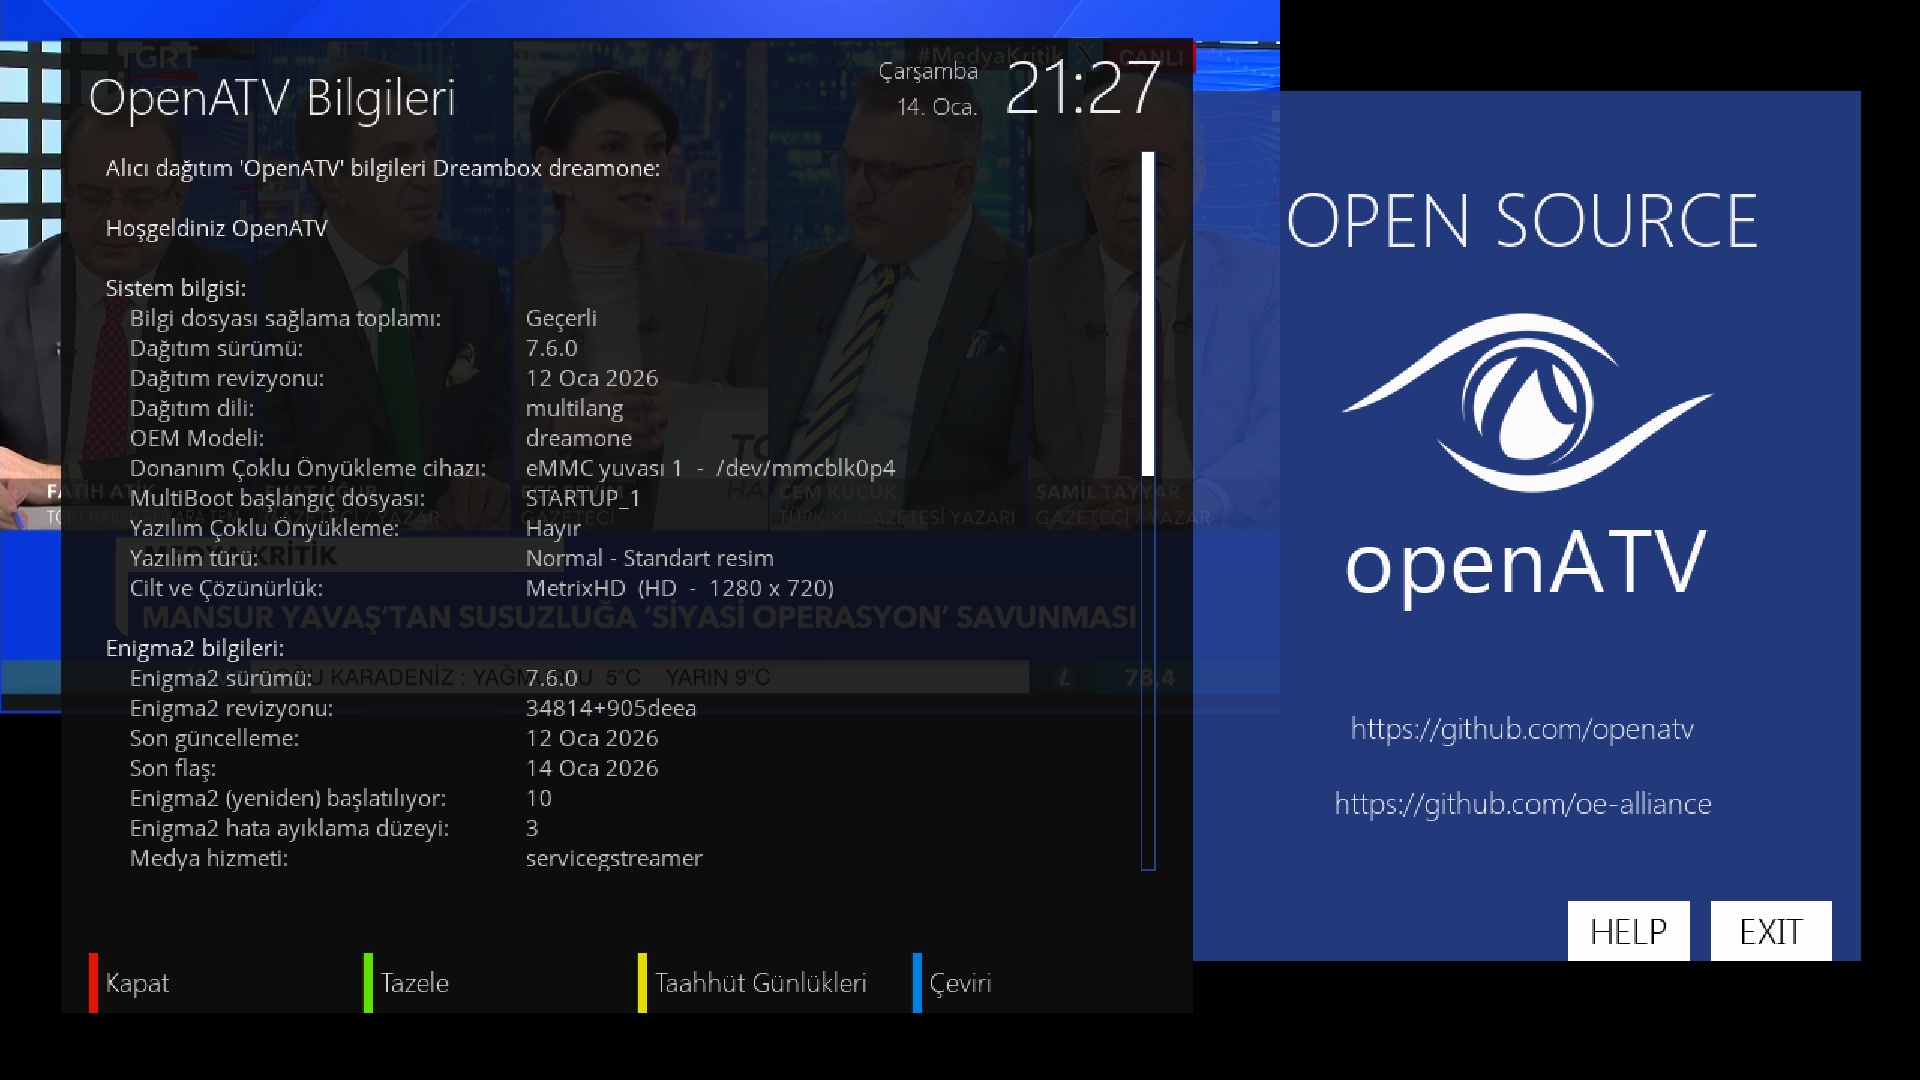Click the 'Dağıtım revizyonu:' row label
The width and height of the screenshot is (1920, 1080).
pos(227,379)
